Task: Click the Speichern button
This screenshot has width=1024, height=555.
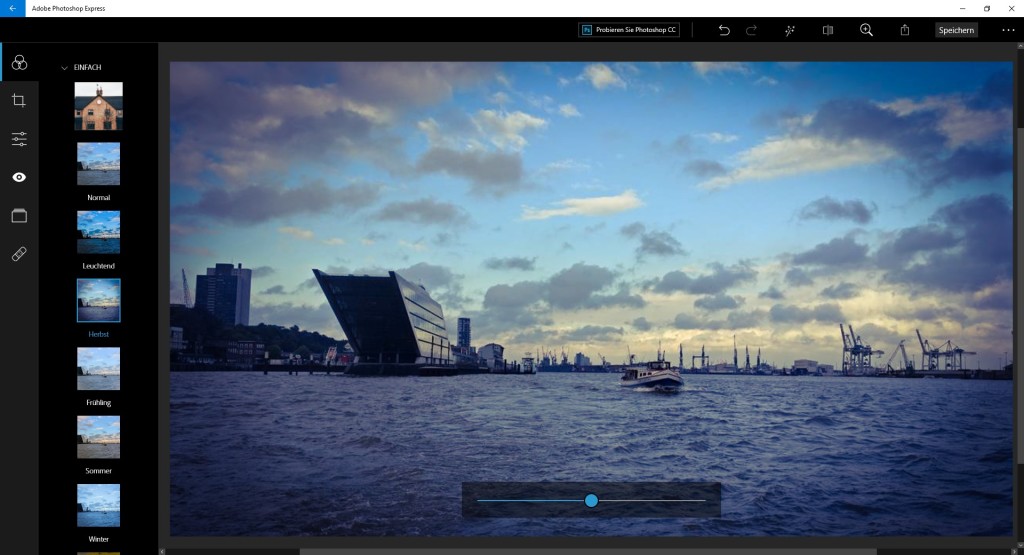Action: click(x=956, y=30)
